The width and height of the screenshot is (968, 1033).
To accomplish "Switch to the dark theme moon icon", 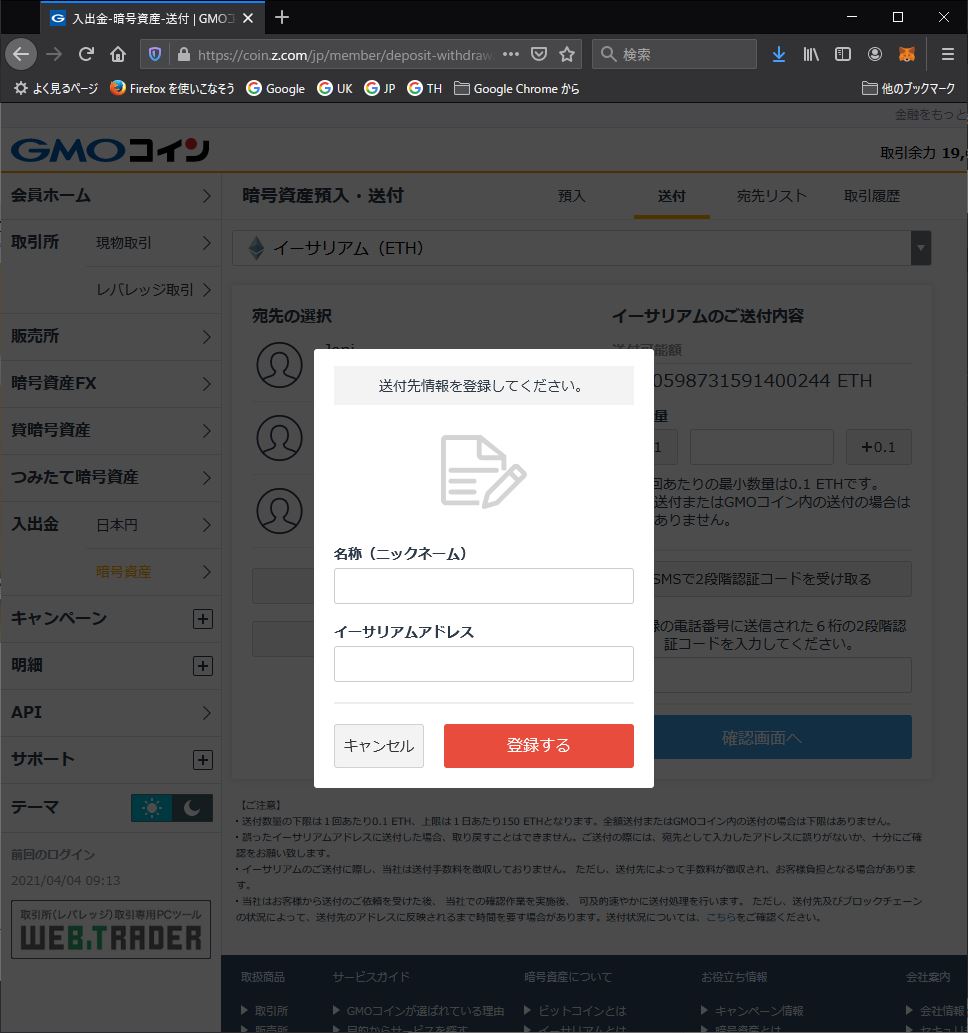I will (192, 808).
